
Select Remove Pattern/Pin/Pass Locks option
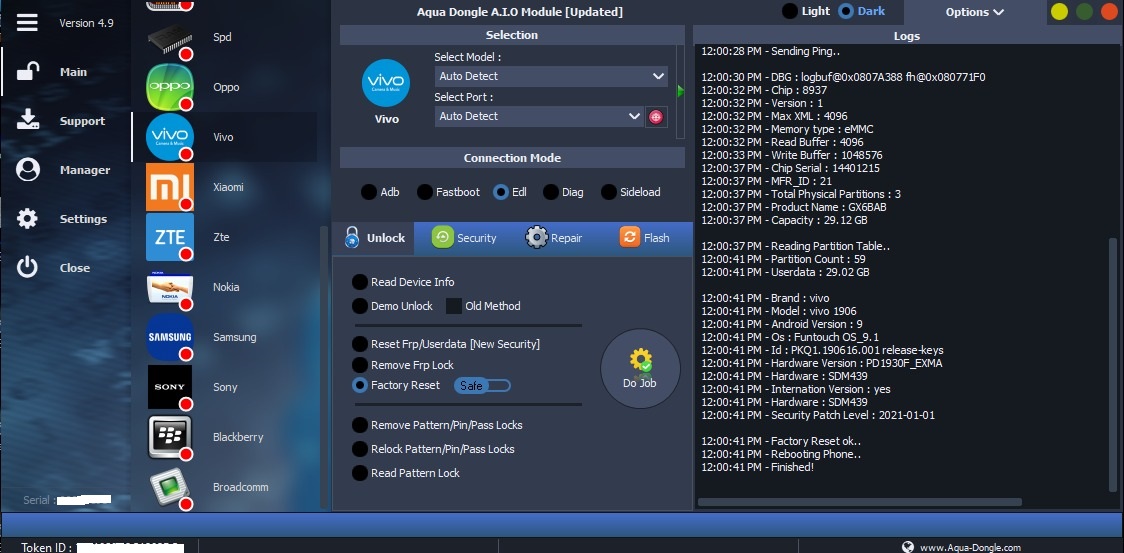pyautogui.click(x=437, y=425)
